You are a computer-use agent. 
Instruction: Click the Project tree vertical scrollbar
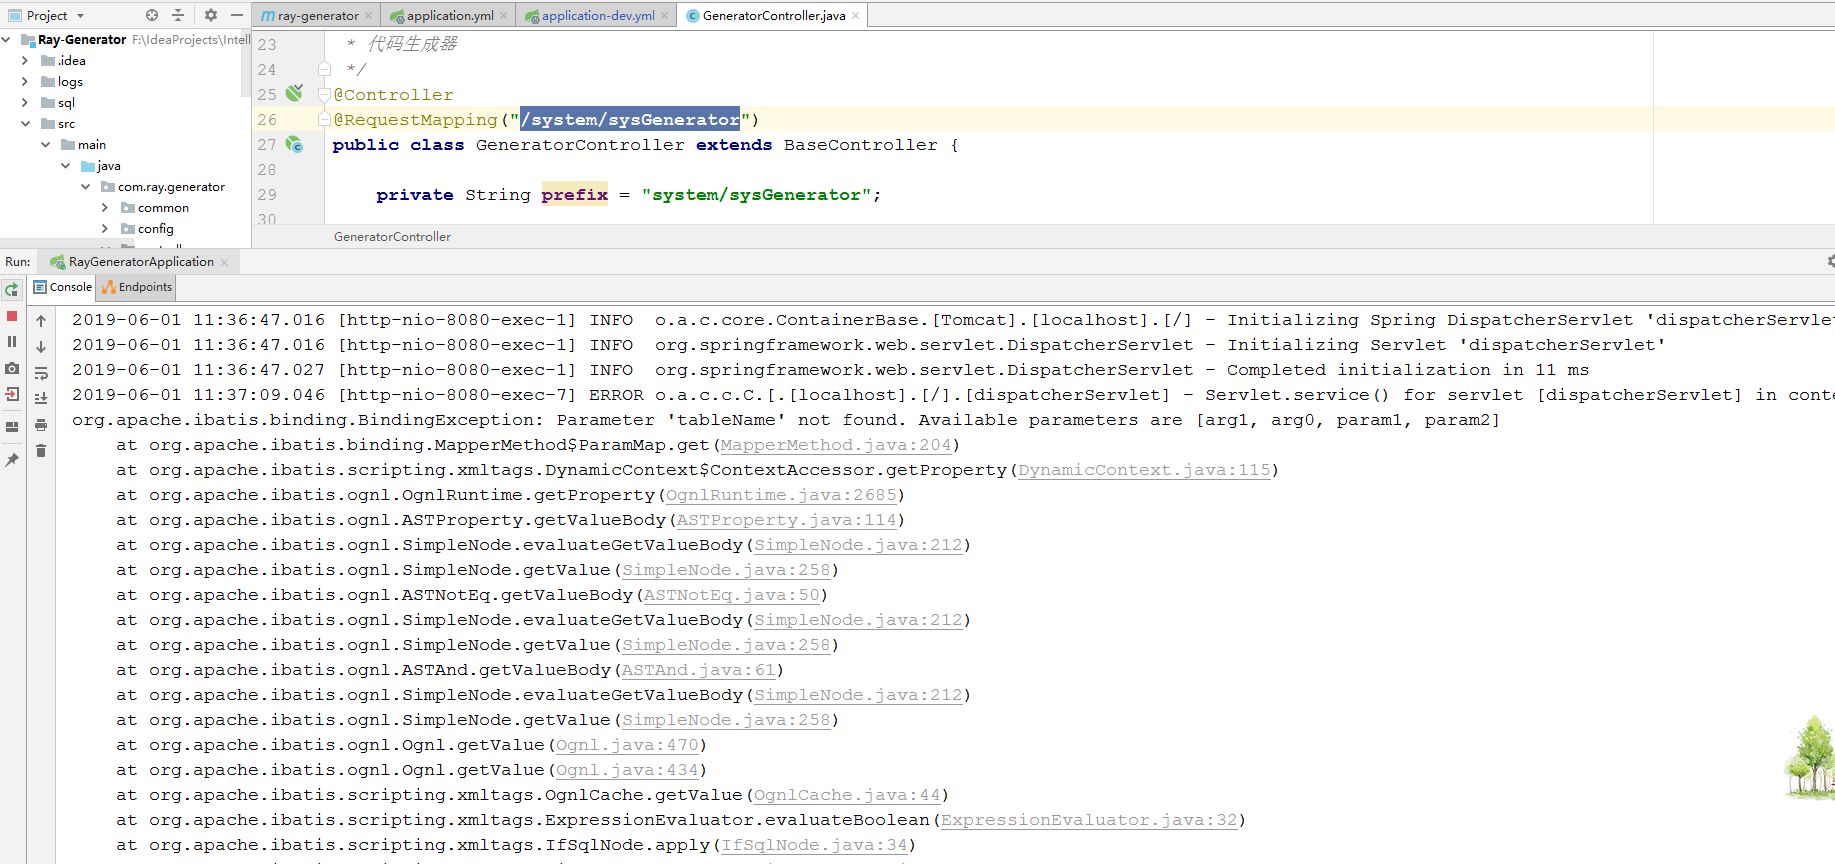click(246, 65)
